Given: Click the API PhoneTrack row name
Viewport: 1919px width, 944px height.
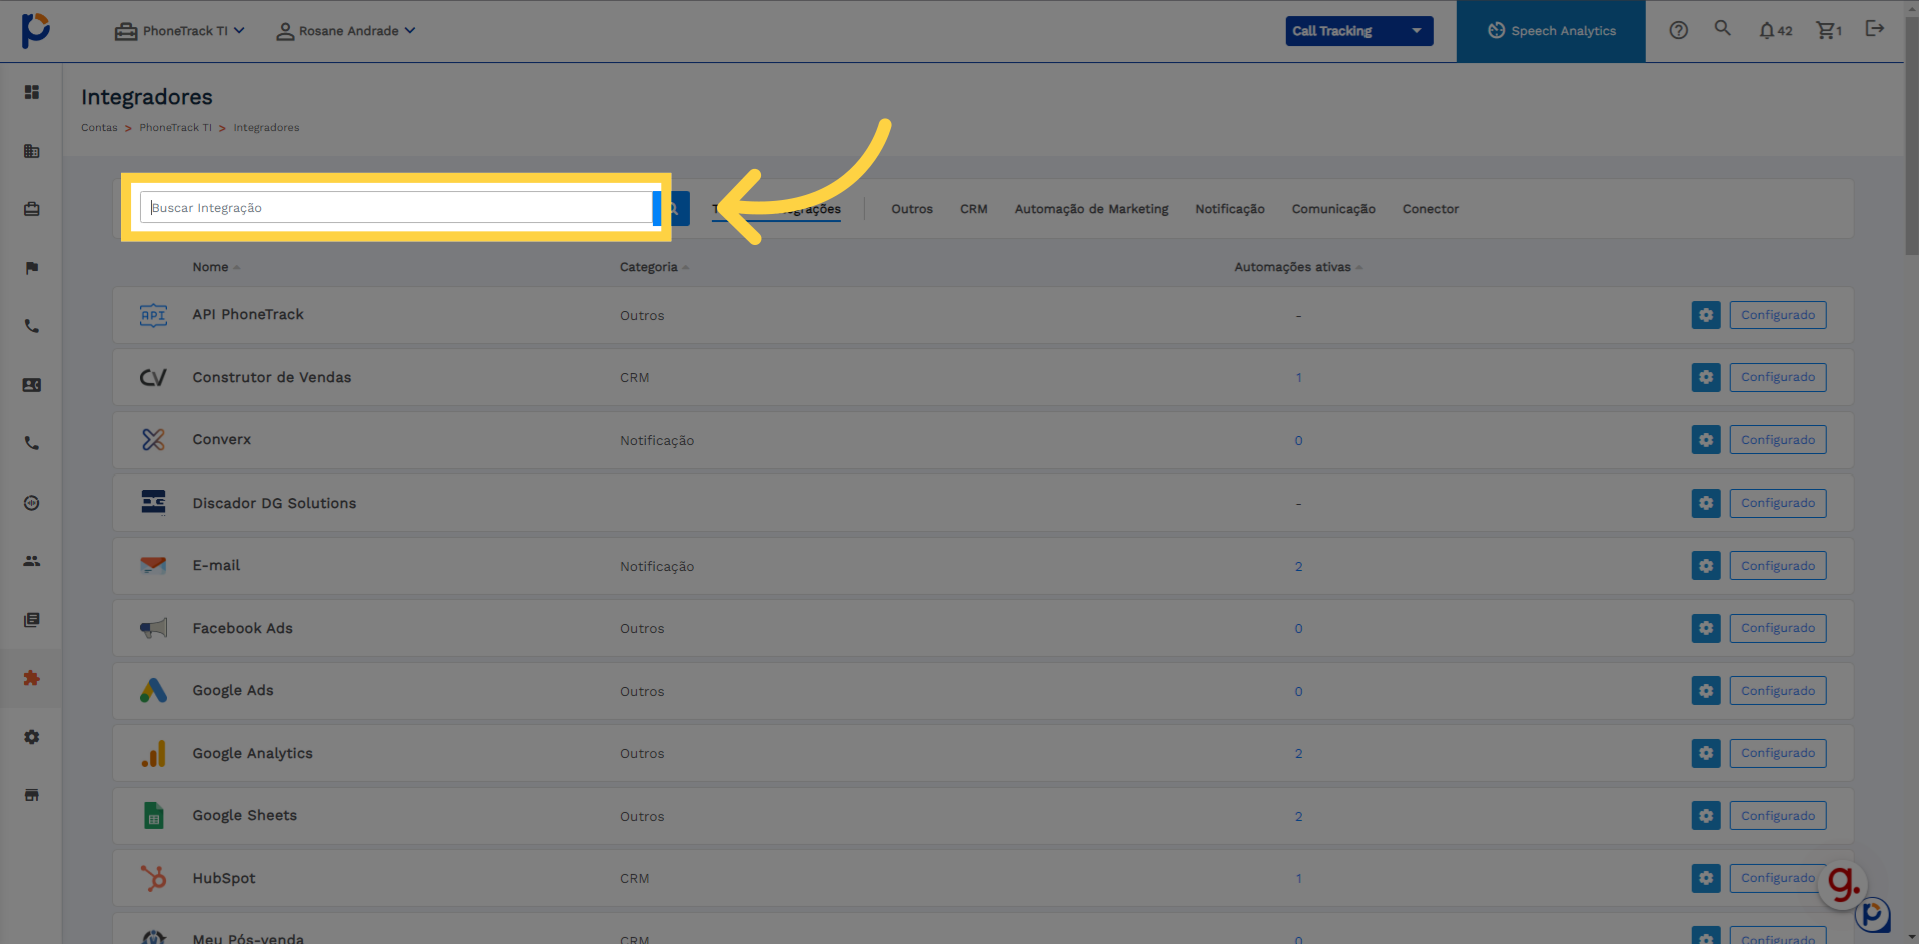Looking at the screenshot, I should pyautogui.click(x=248, y=314).
